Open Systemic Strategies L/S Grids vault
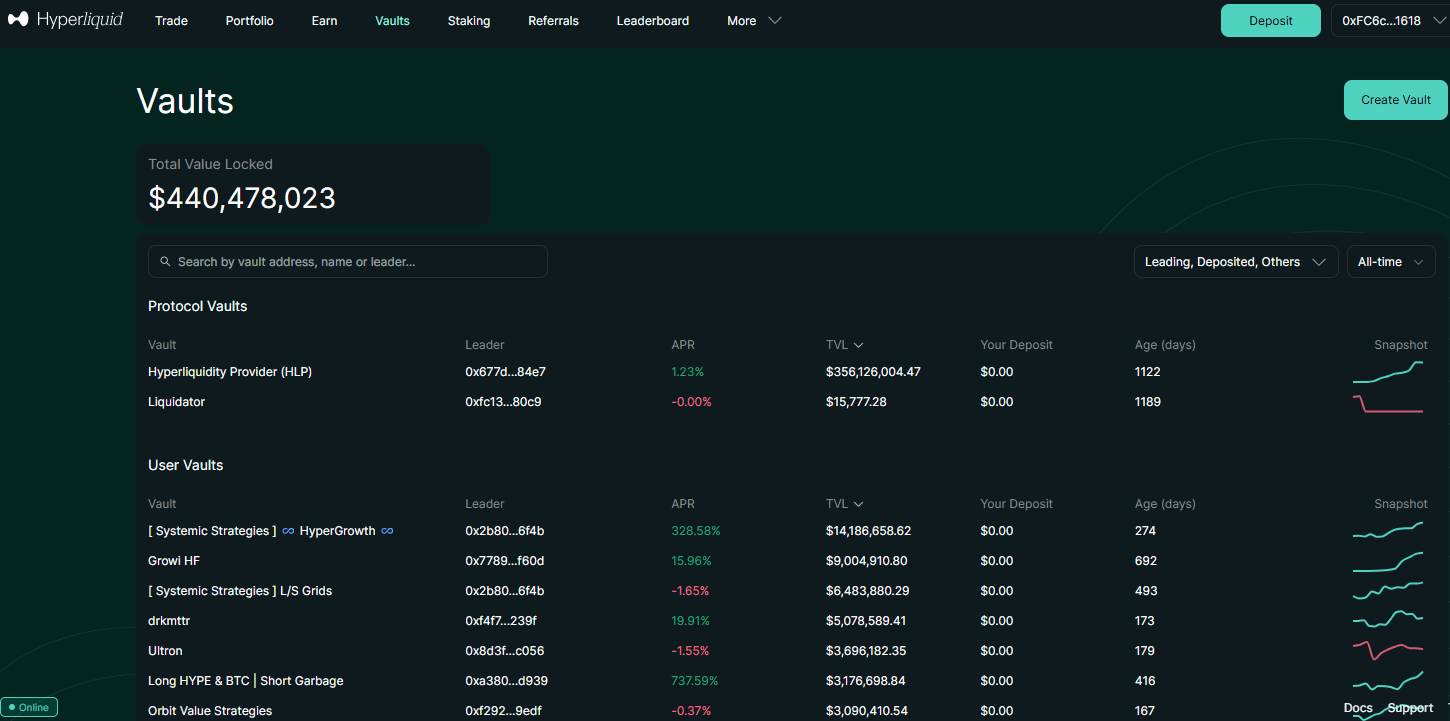 point(240,591)
